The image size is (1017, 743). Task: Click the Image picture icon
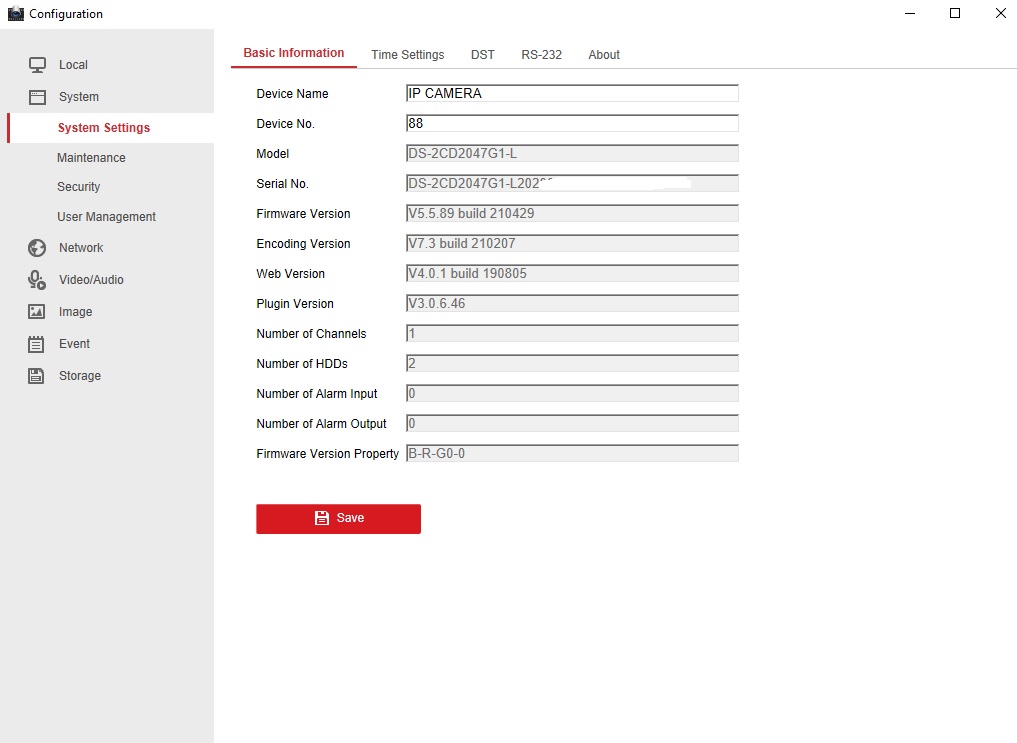[37, 312]
